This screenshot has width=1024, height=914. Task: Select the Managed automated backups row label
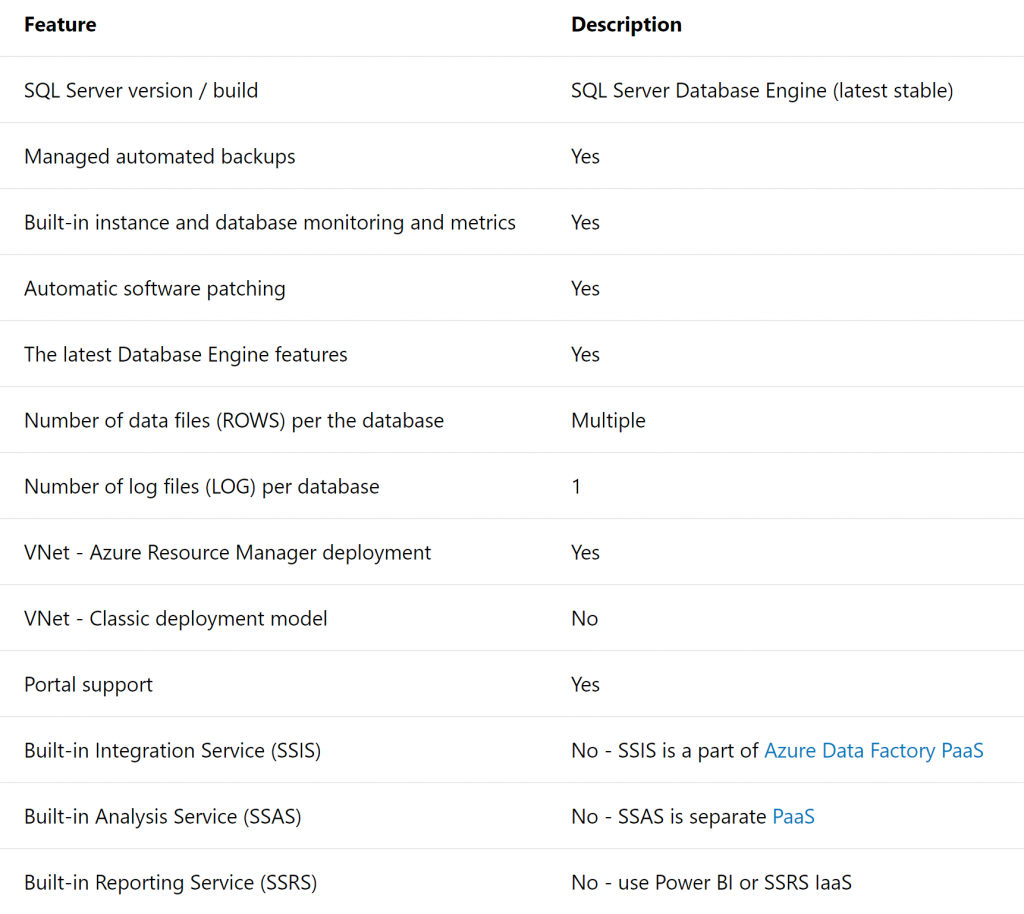coord(159,156)
